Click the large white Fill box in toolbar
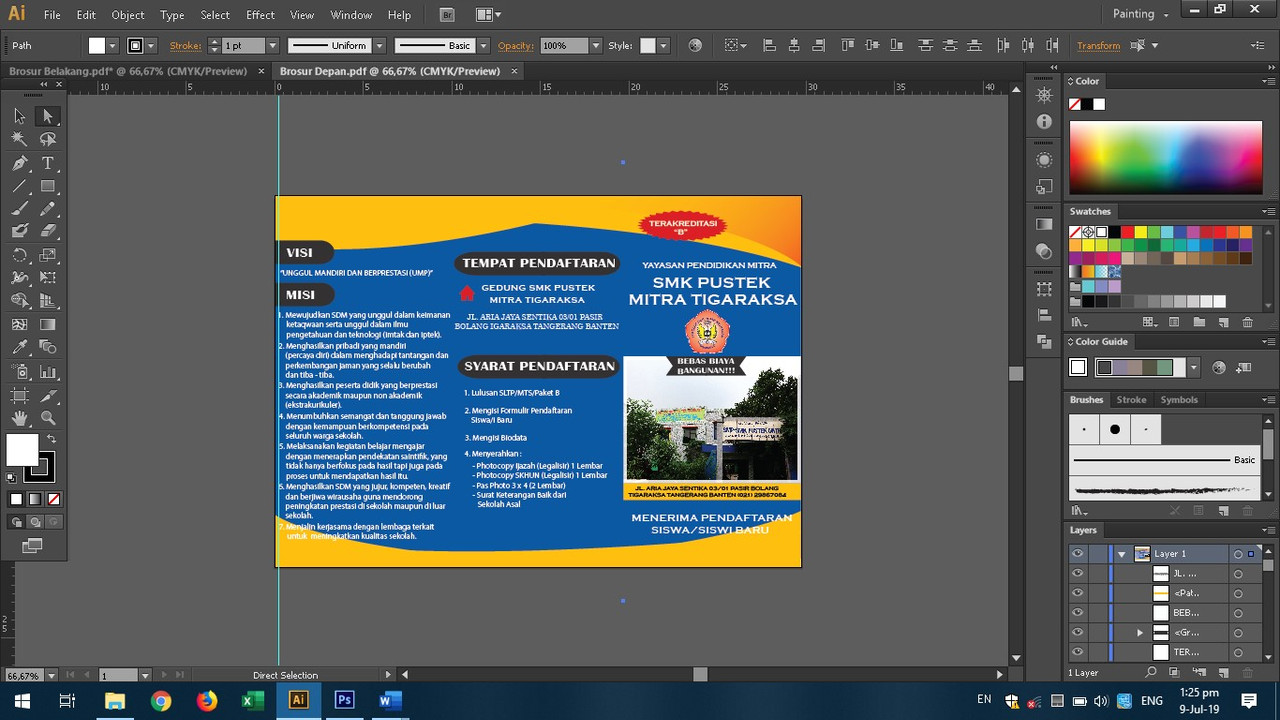 click(22, 450)
